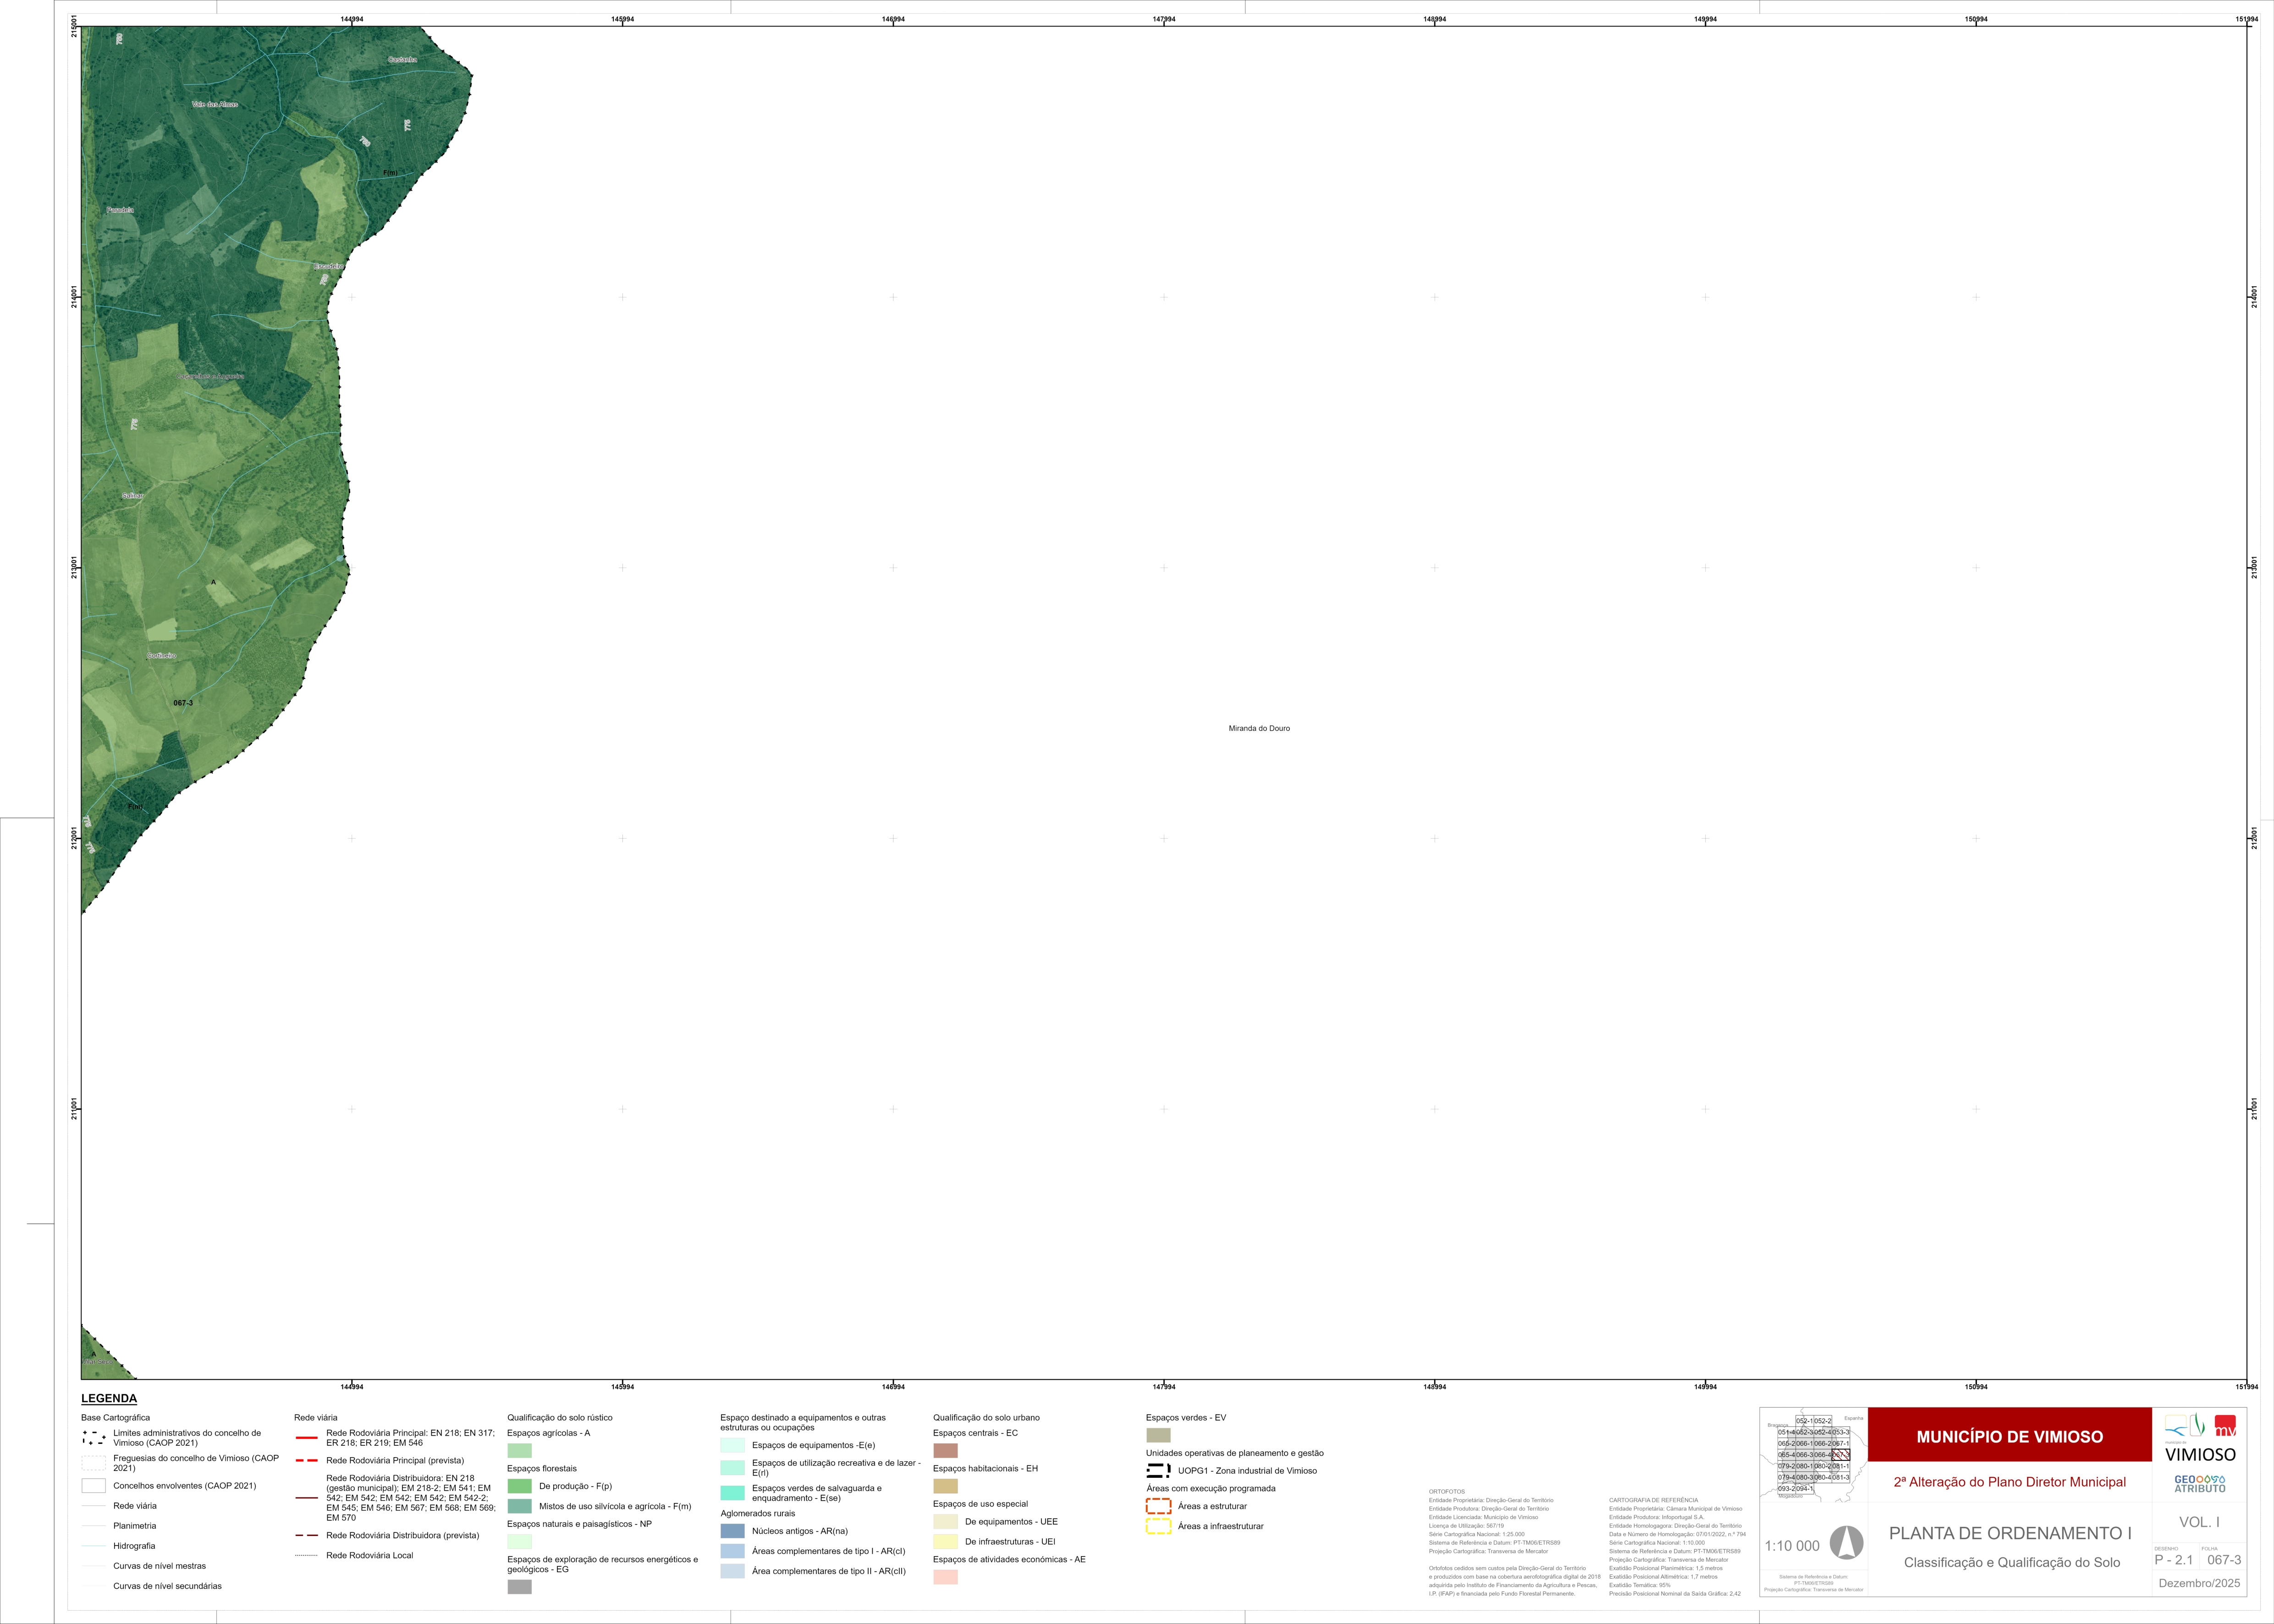Click the red 'mv' logo
Viewport: 2274px width, 1624px height.
coord(2225,1426)
